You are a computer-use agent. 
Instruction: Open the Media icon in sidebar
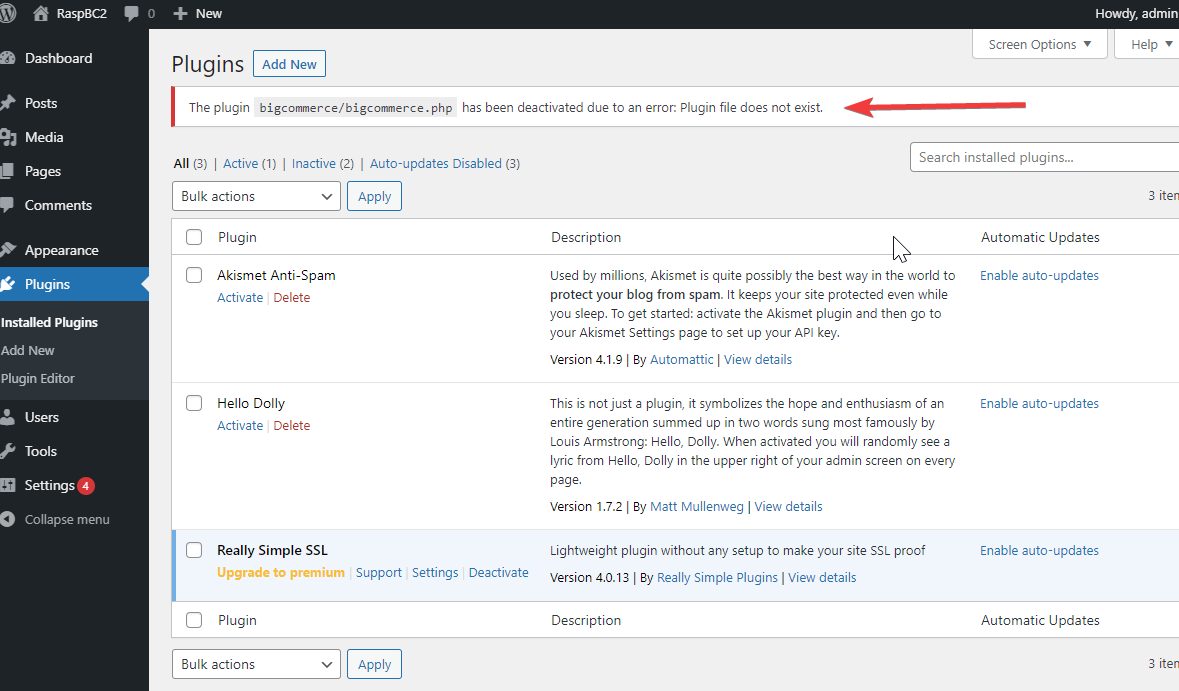[8, 137]
